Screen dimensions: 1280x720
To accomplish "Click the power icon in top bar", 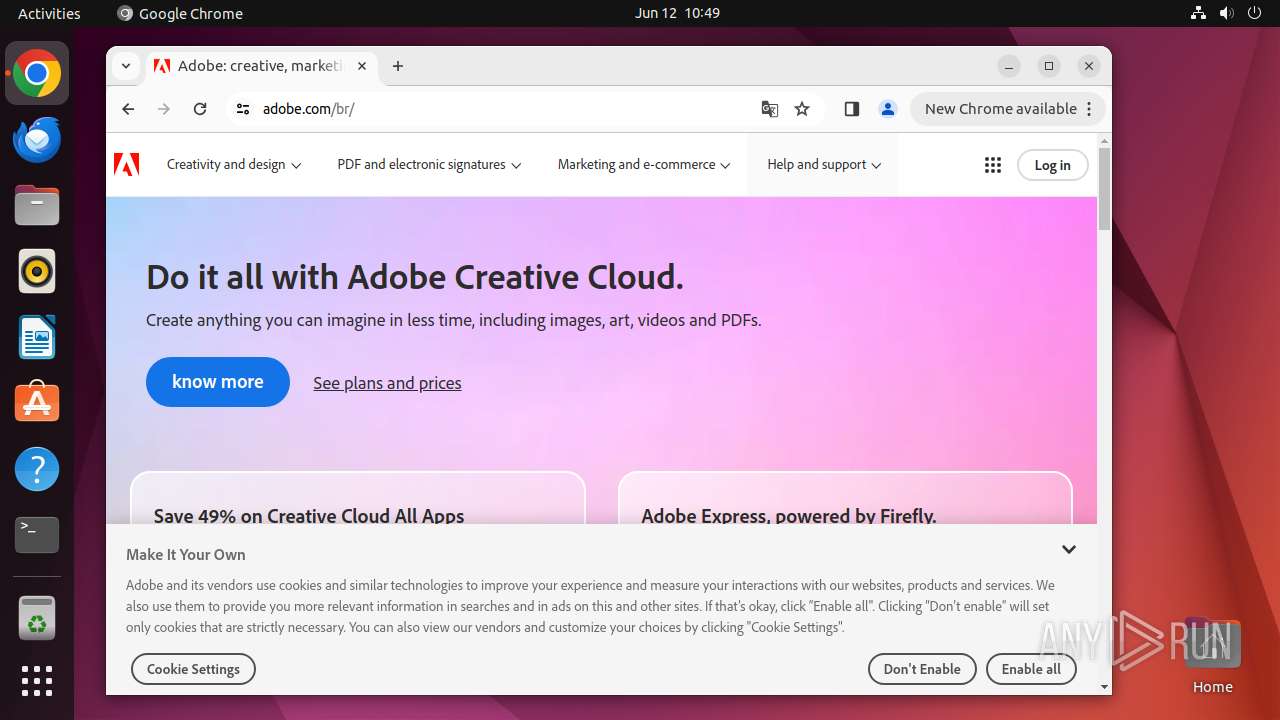I will pos(1254,13).
